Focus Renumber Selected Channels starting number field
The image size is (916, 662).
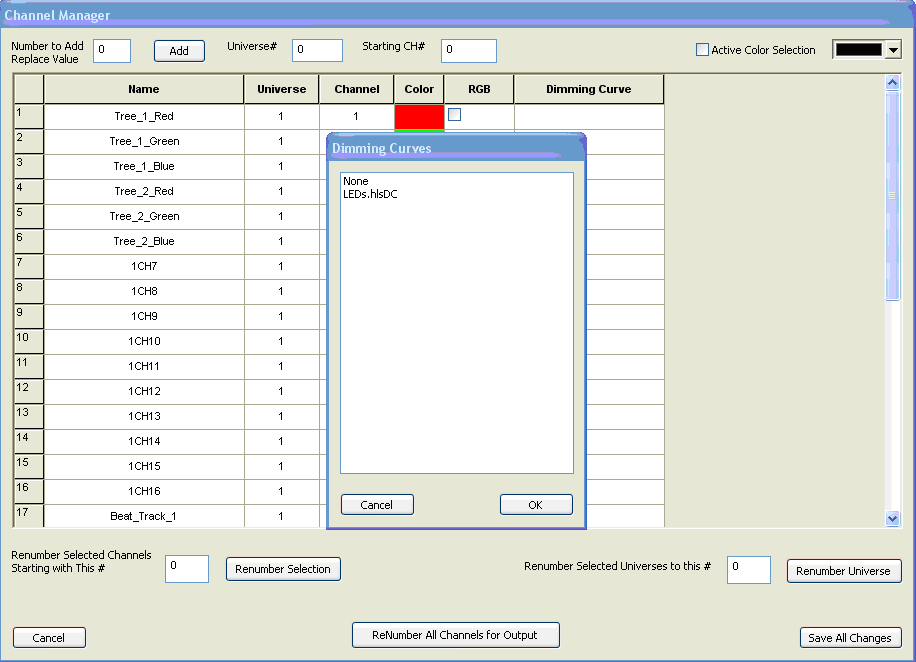coord(187,569)
